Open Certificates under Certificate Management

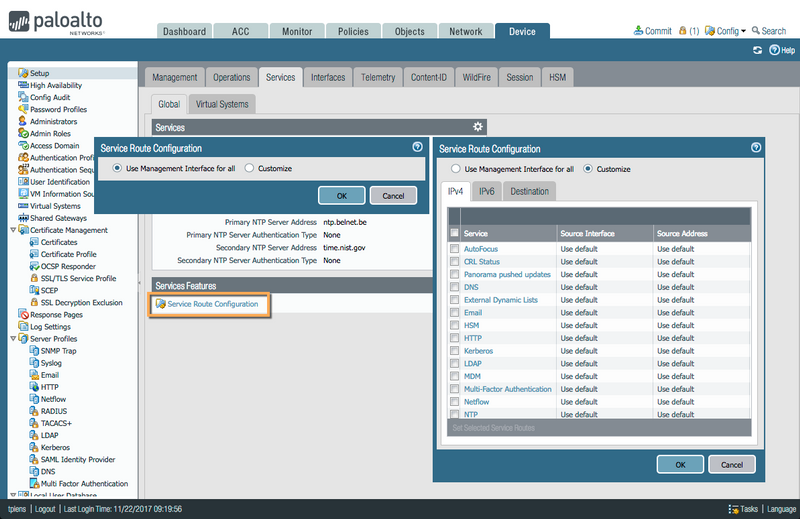59,242
